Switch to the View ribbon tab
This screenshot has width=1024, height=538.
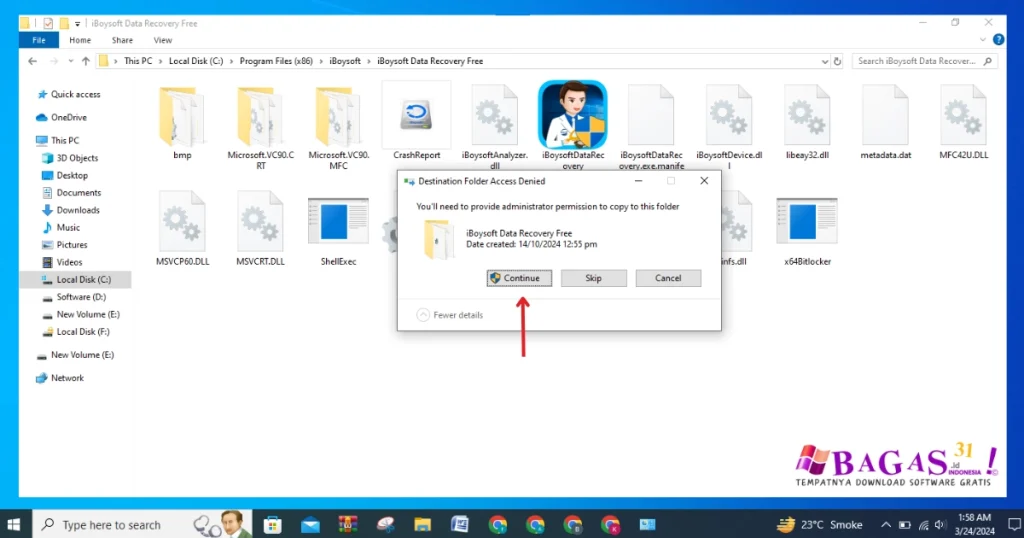[163, 40]
